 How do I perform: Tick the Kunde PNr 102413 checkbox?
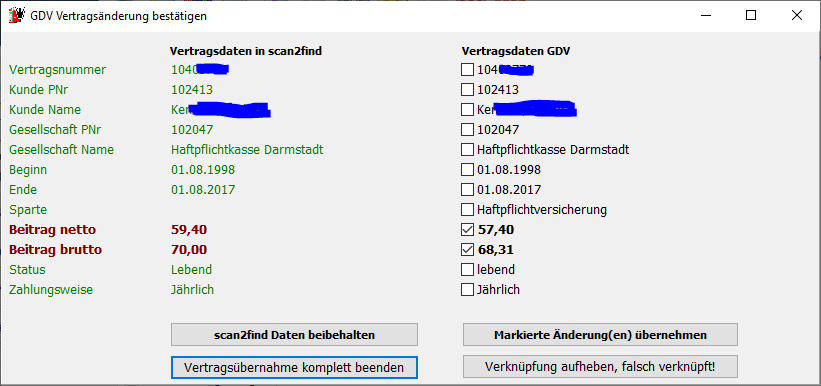(x=467, y=90)
